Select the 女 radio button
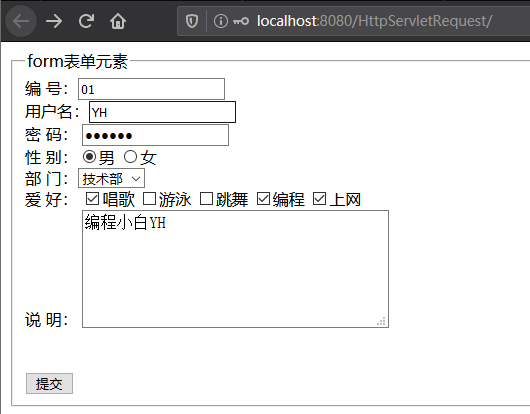 pos(130,157)
